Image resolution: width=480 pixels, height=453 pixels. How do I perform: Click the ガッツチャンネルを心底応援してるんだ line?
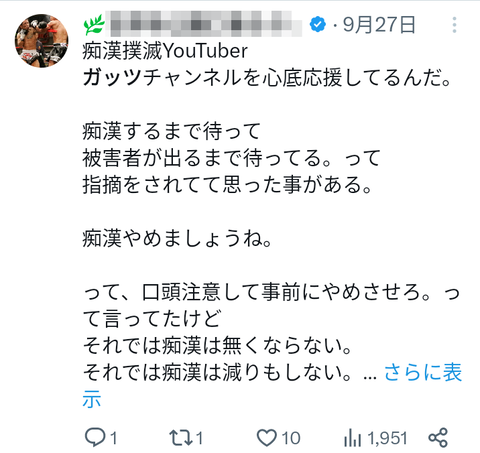(x=267, y=78)
